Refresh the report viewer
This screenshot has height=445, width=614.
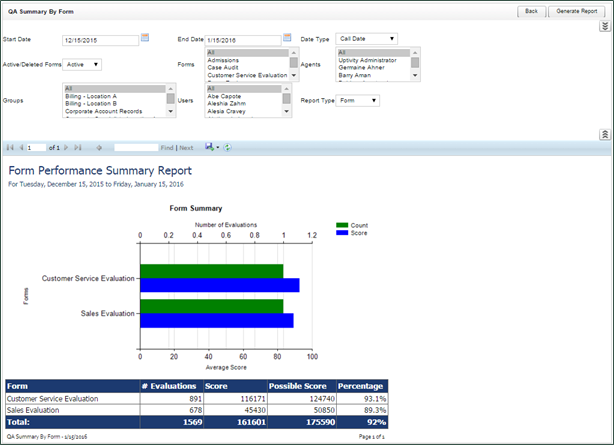227,147
